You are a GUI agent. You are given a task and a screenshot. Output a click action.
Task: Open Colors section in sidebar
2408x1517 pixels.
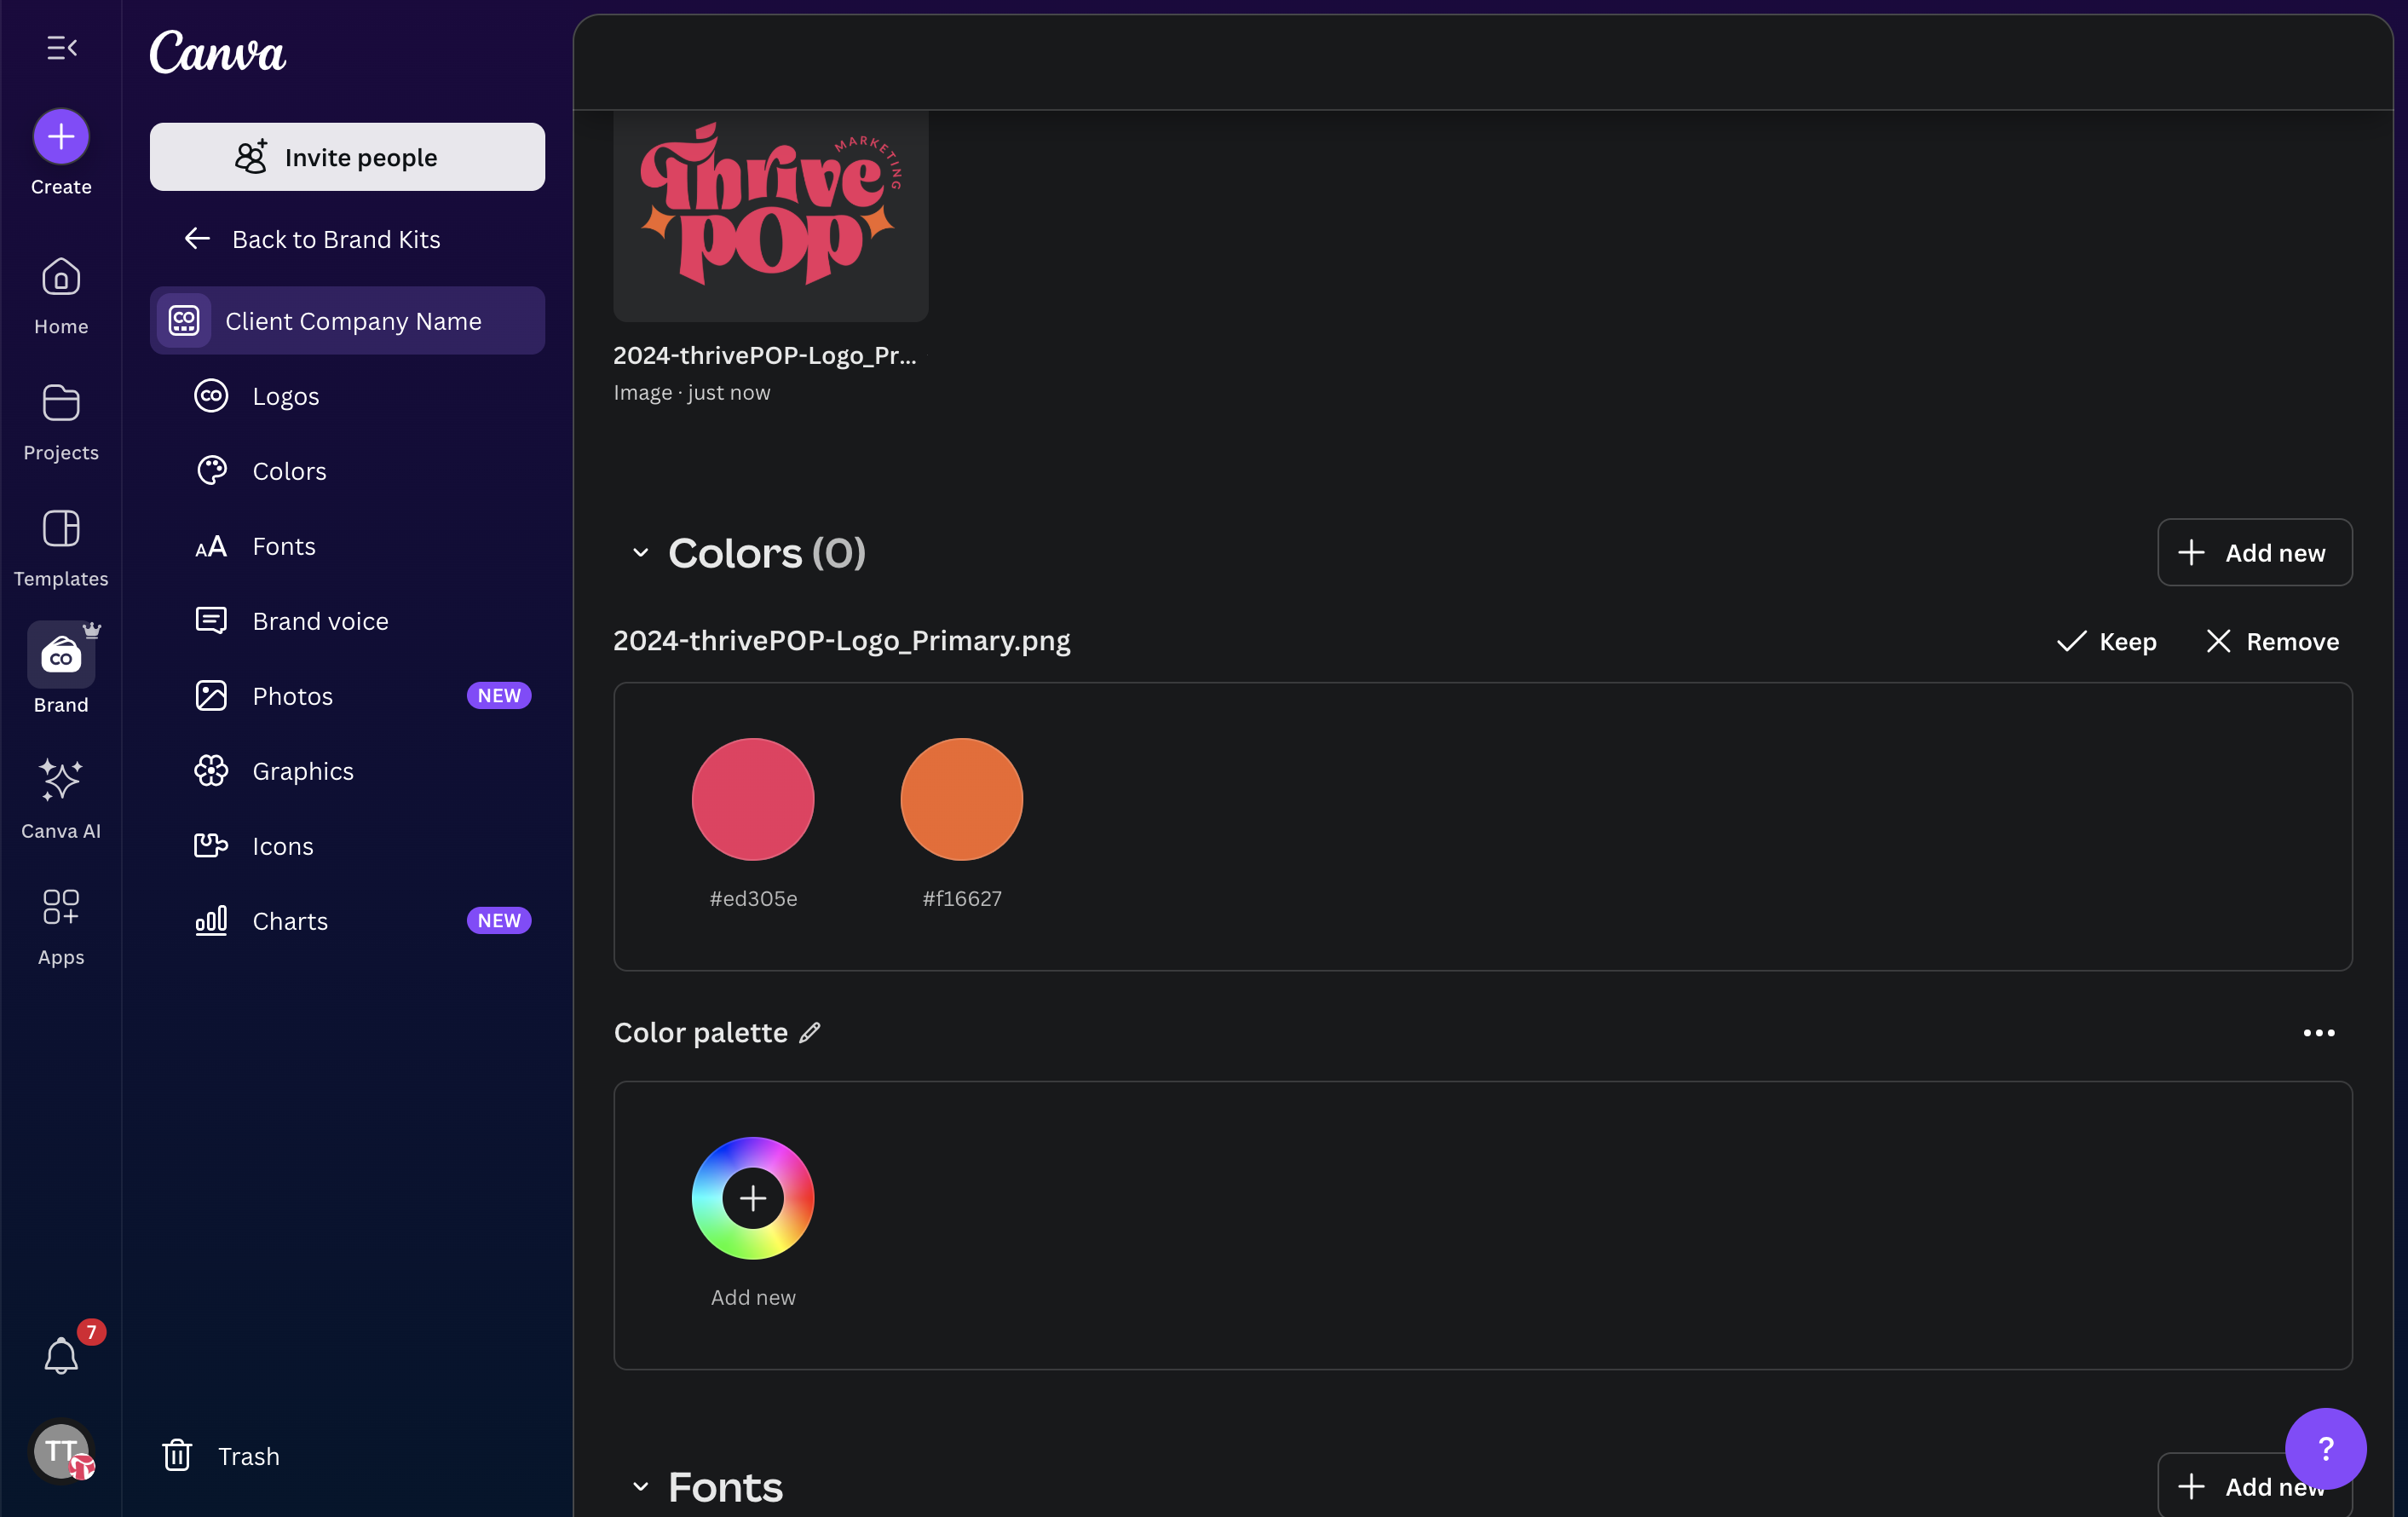(347, 471)
